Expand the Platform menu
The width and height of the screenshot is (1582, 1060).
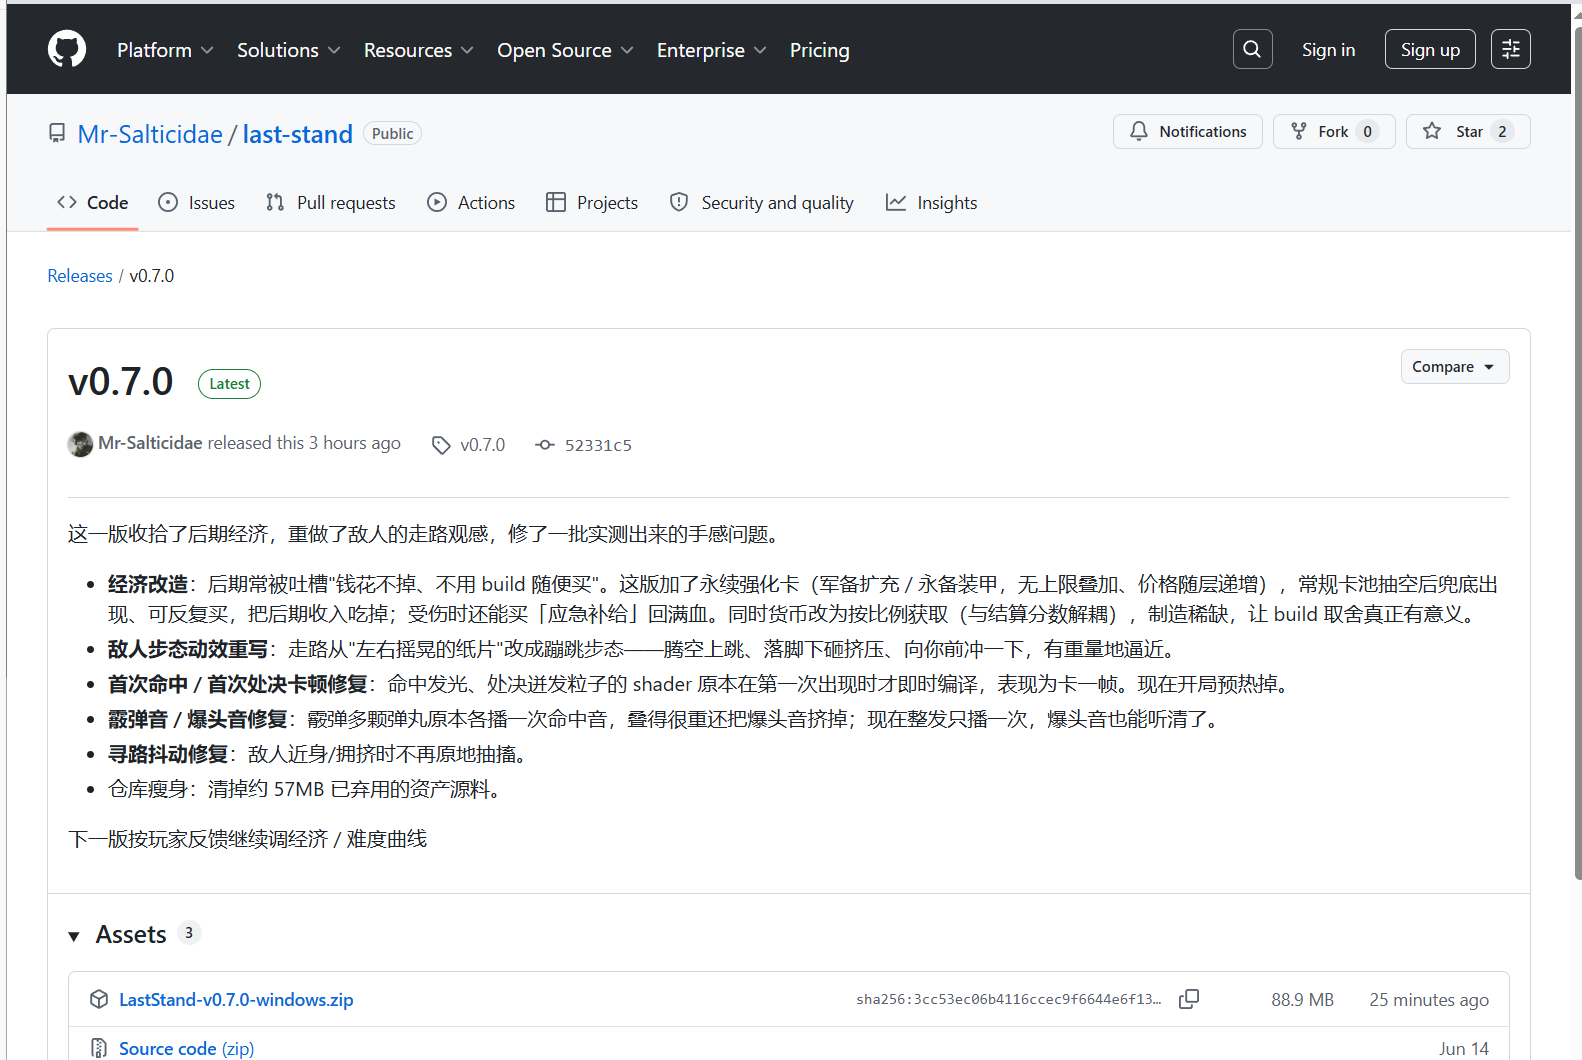click(x=165, y=50)
